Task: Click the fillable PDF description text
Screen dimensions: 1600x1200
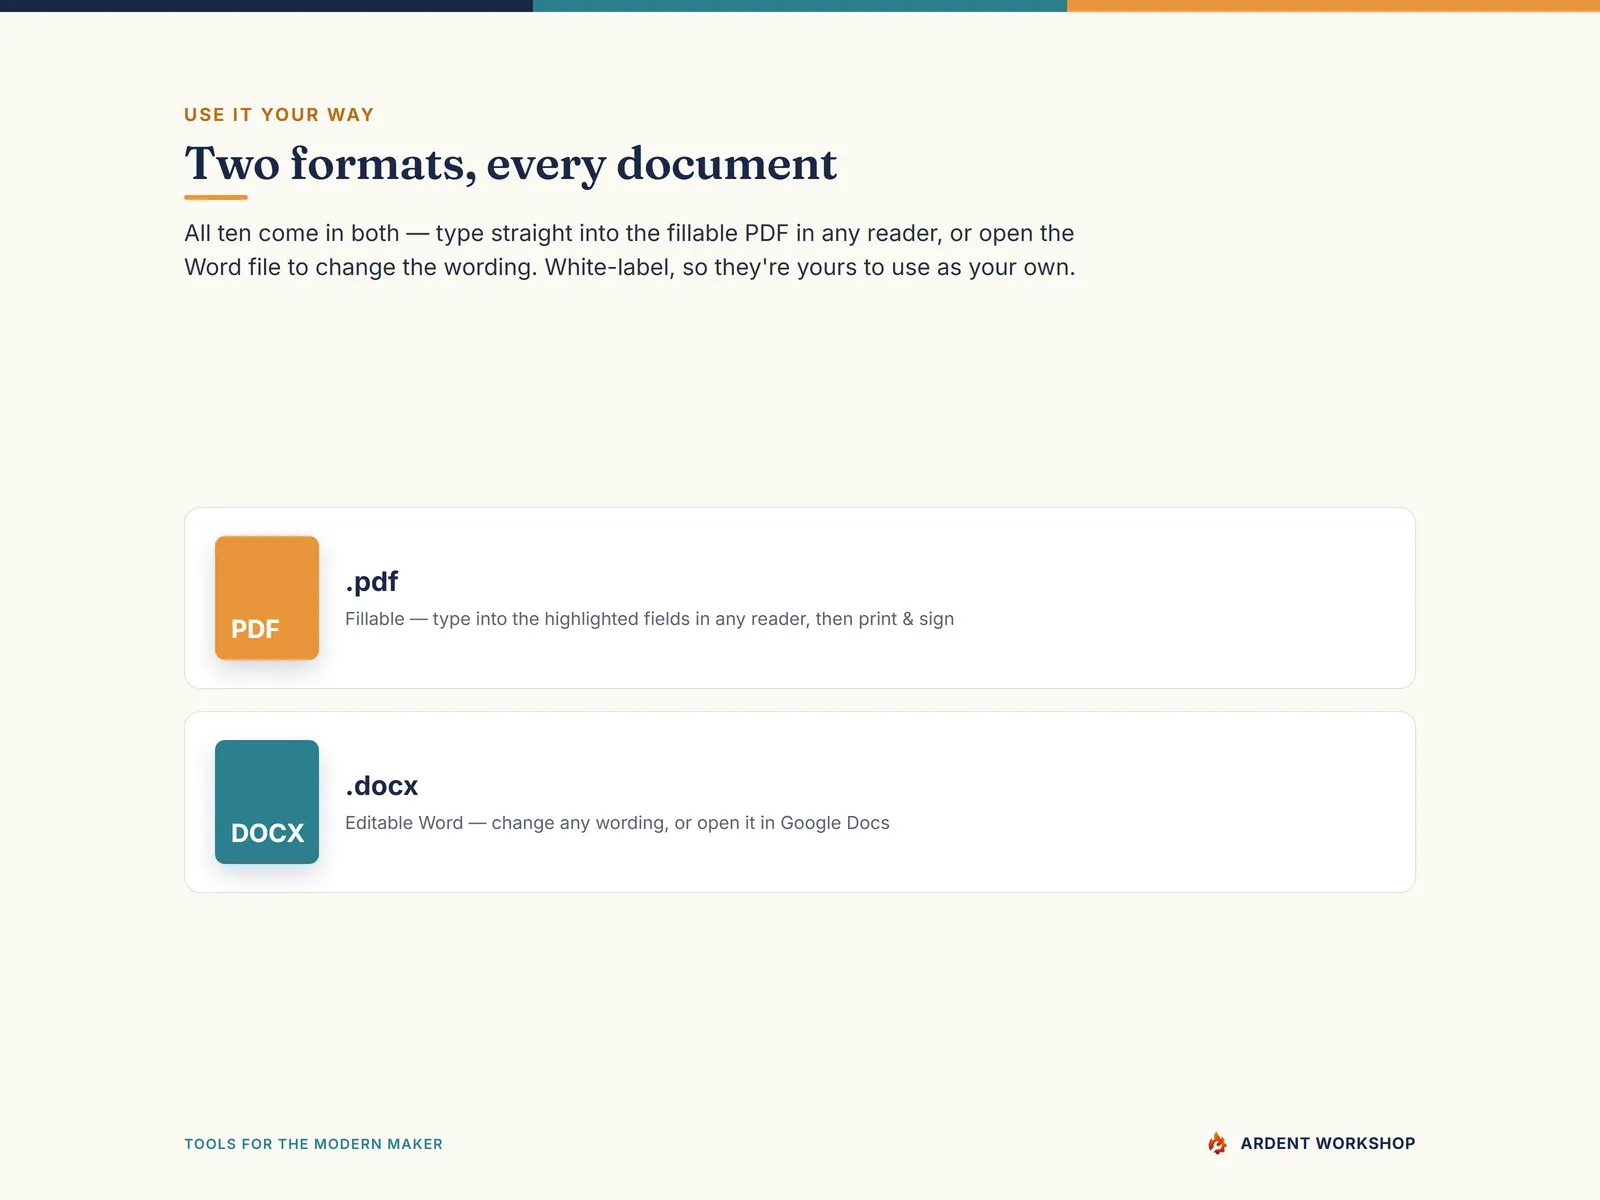Action: [x=650, y=619]
